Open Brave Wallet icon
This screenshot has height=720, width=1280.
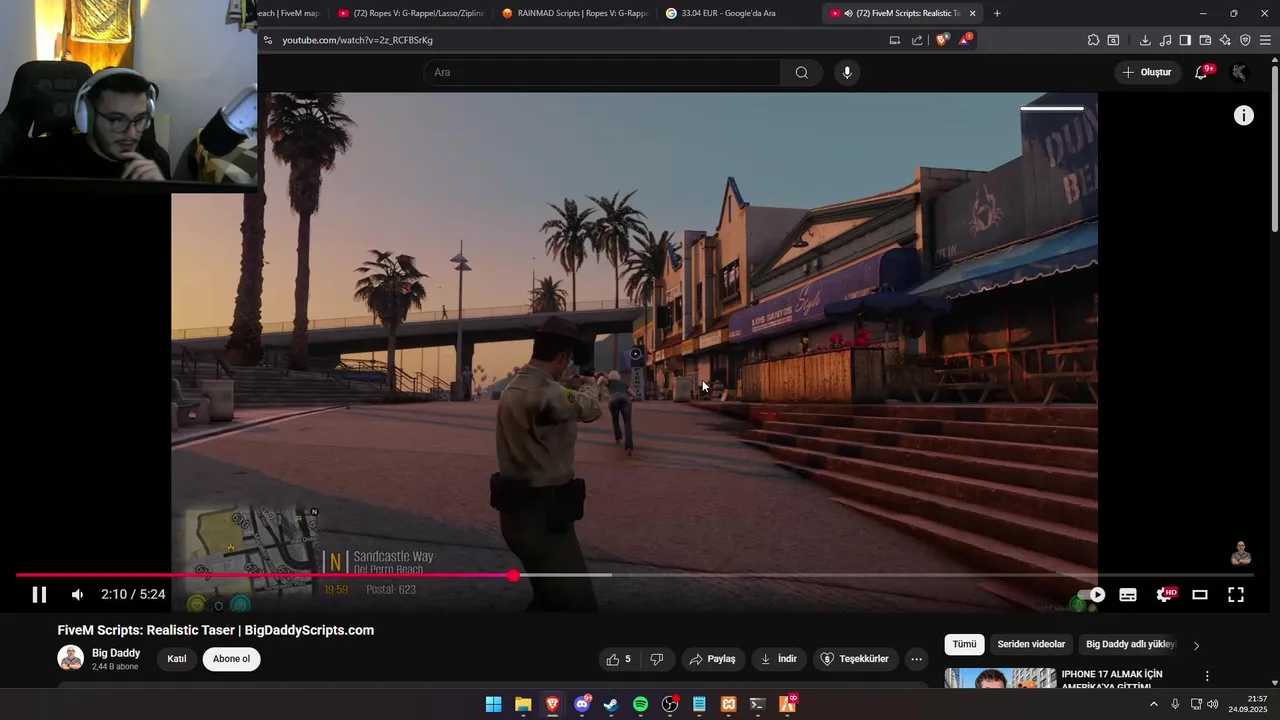tap(1205, 40)
